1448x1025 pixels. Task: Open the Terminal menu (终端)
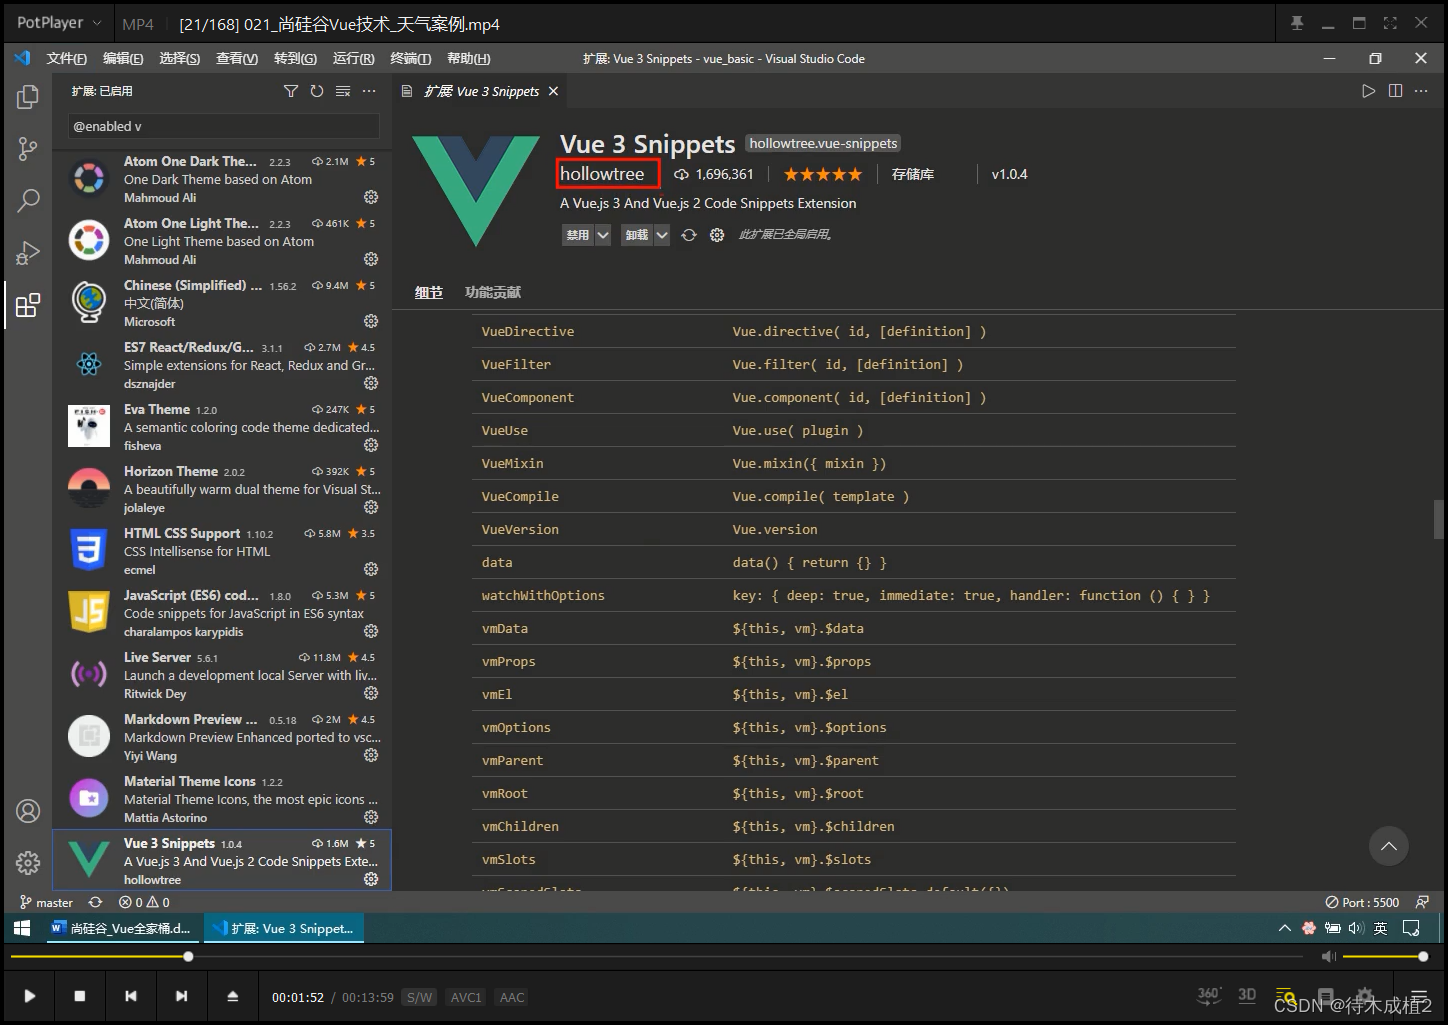(410, 58)
